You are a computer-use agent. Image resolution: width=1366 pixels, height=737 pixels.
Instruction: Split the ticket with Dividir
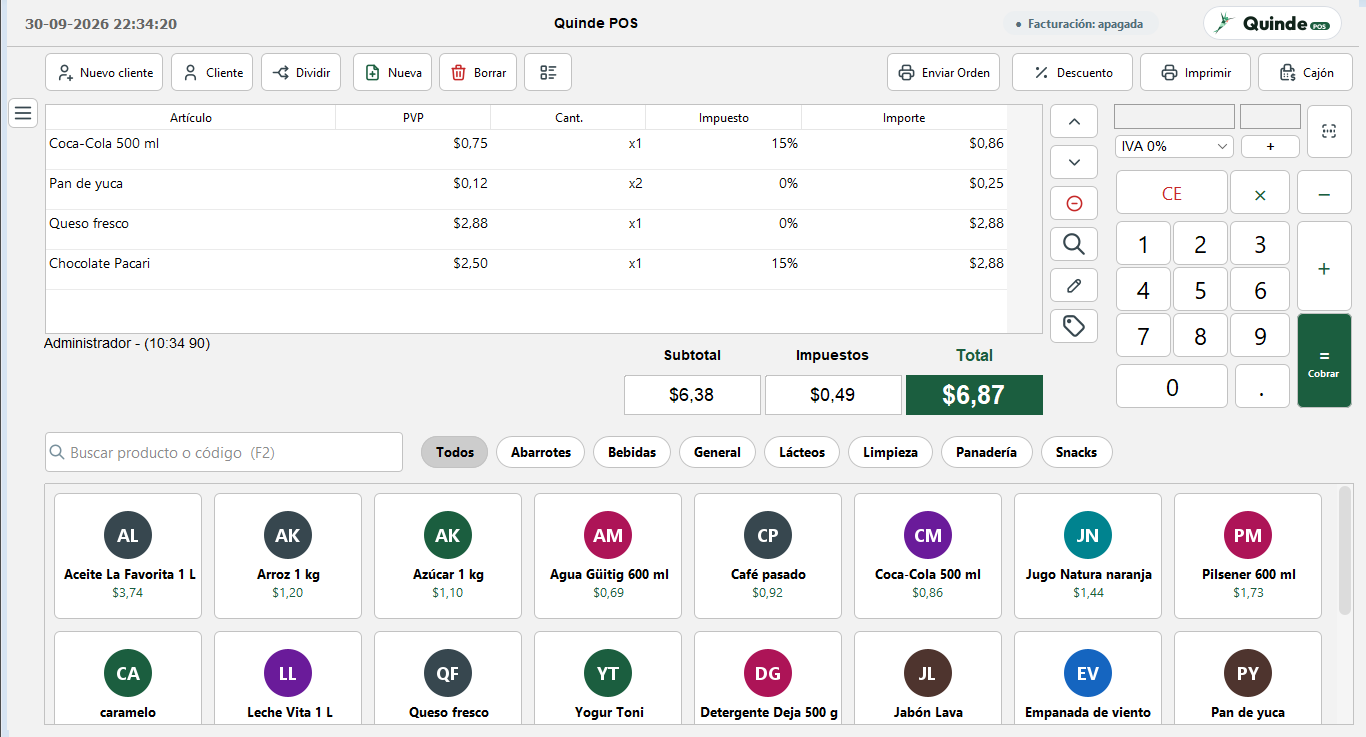coord(302,72)
